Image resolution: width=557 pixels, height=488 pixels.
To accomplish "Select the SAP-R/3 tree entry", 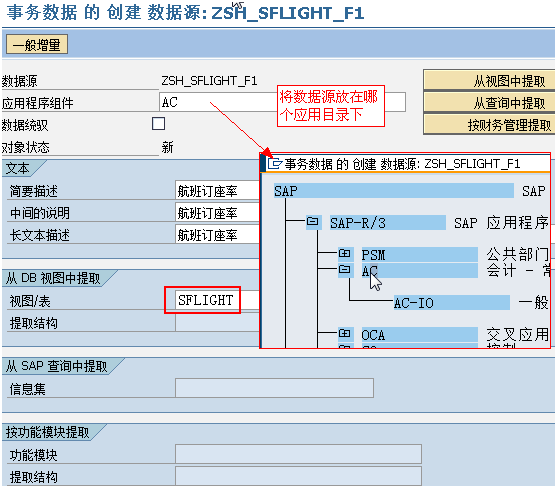I will pyautogui.click(x=388, y=223).
